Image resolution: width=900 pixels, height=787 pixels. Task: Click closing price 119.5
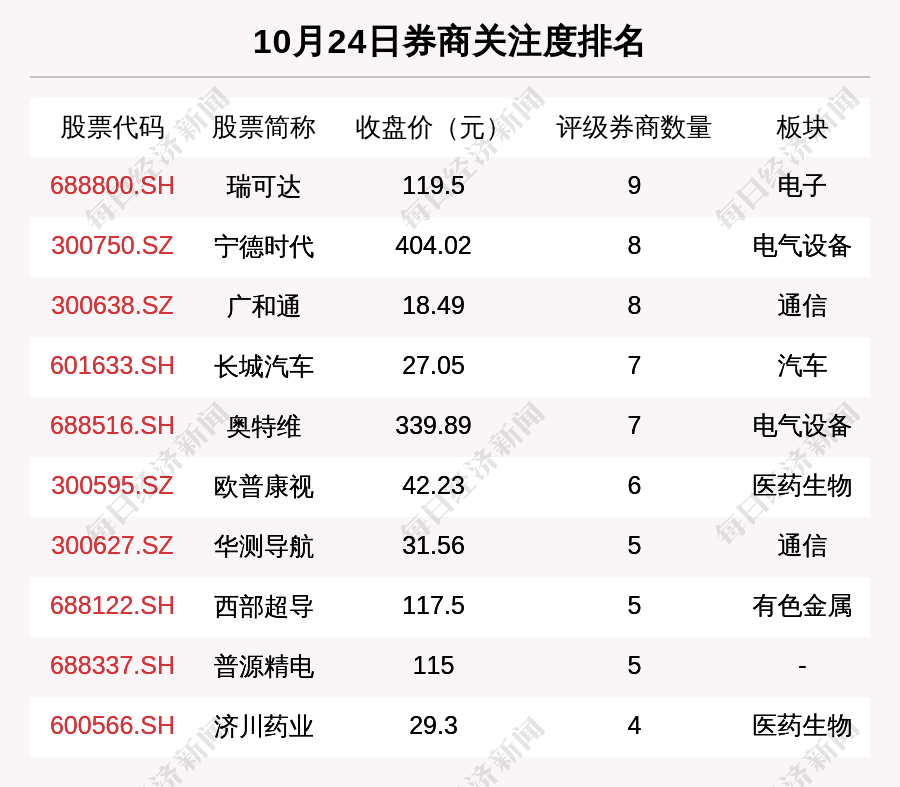pyautogui.click(x=433, y=186)
